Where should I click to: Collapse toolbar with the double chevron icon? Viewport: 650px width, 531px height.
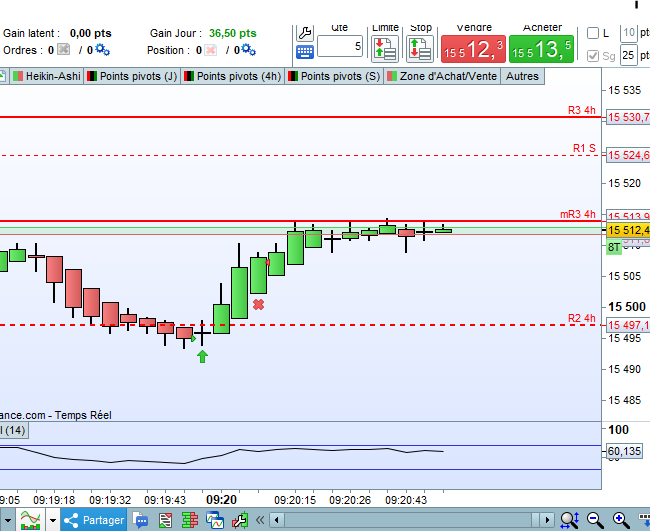pos(260,520)
